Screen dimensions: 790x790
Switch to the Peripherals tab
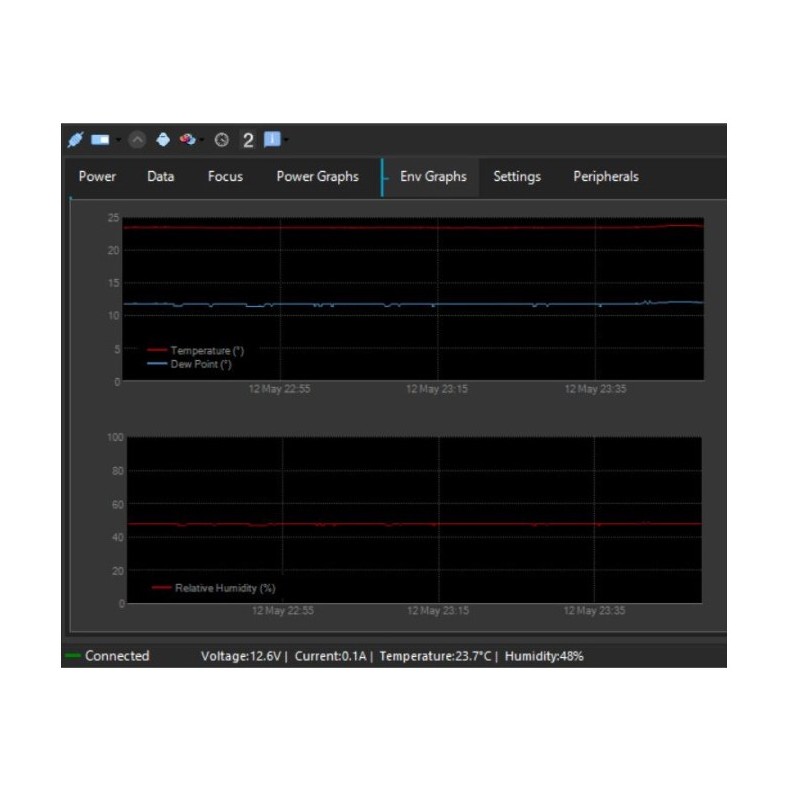[x=605, y=177]
